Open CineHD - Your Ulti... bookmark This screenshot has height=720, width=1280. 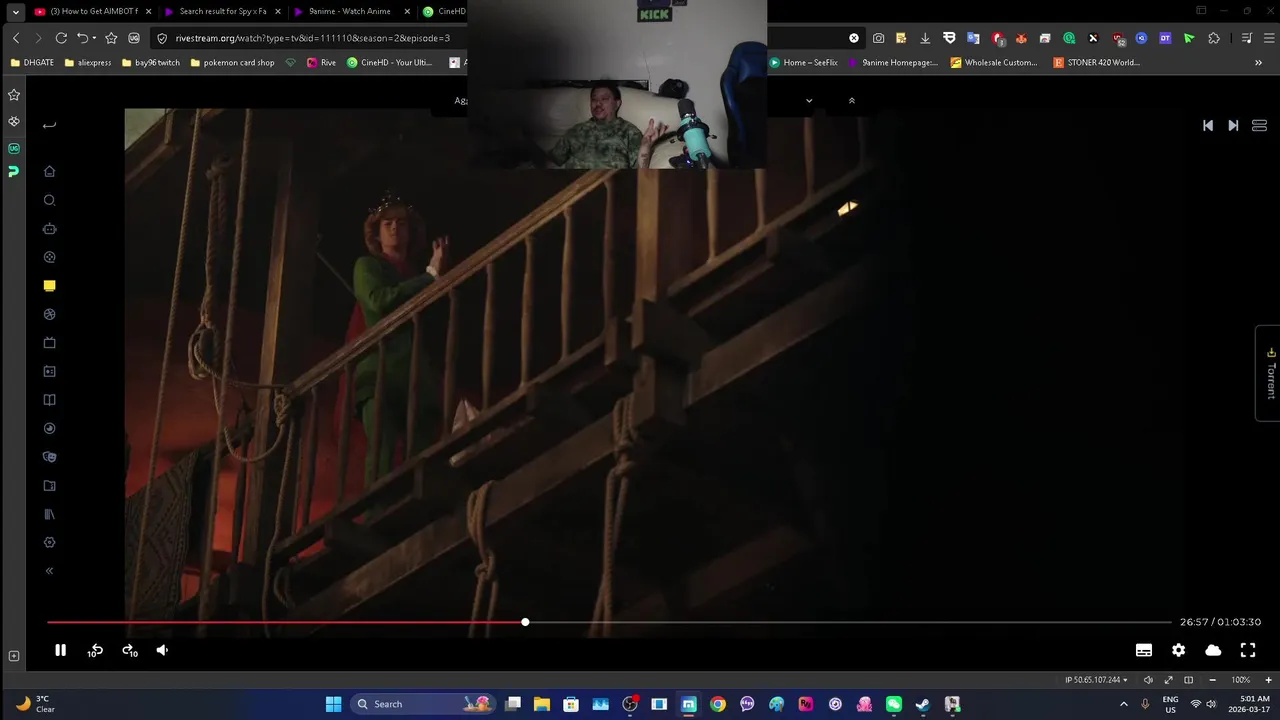point(390,62)
